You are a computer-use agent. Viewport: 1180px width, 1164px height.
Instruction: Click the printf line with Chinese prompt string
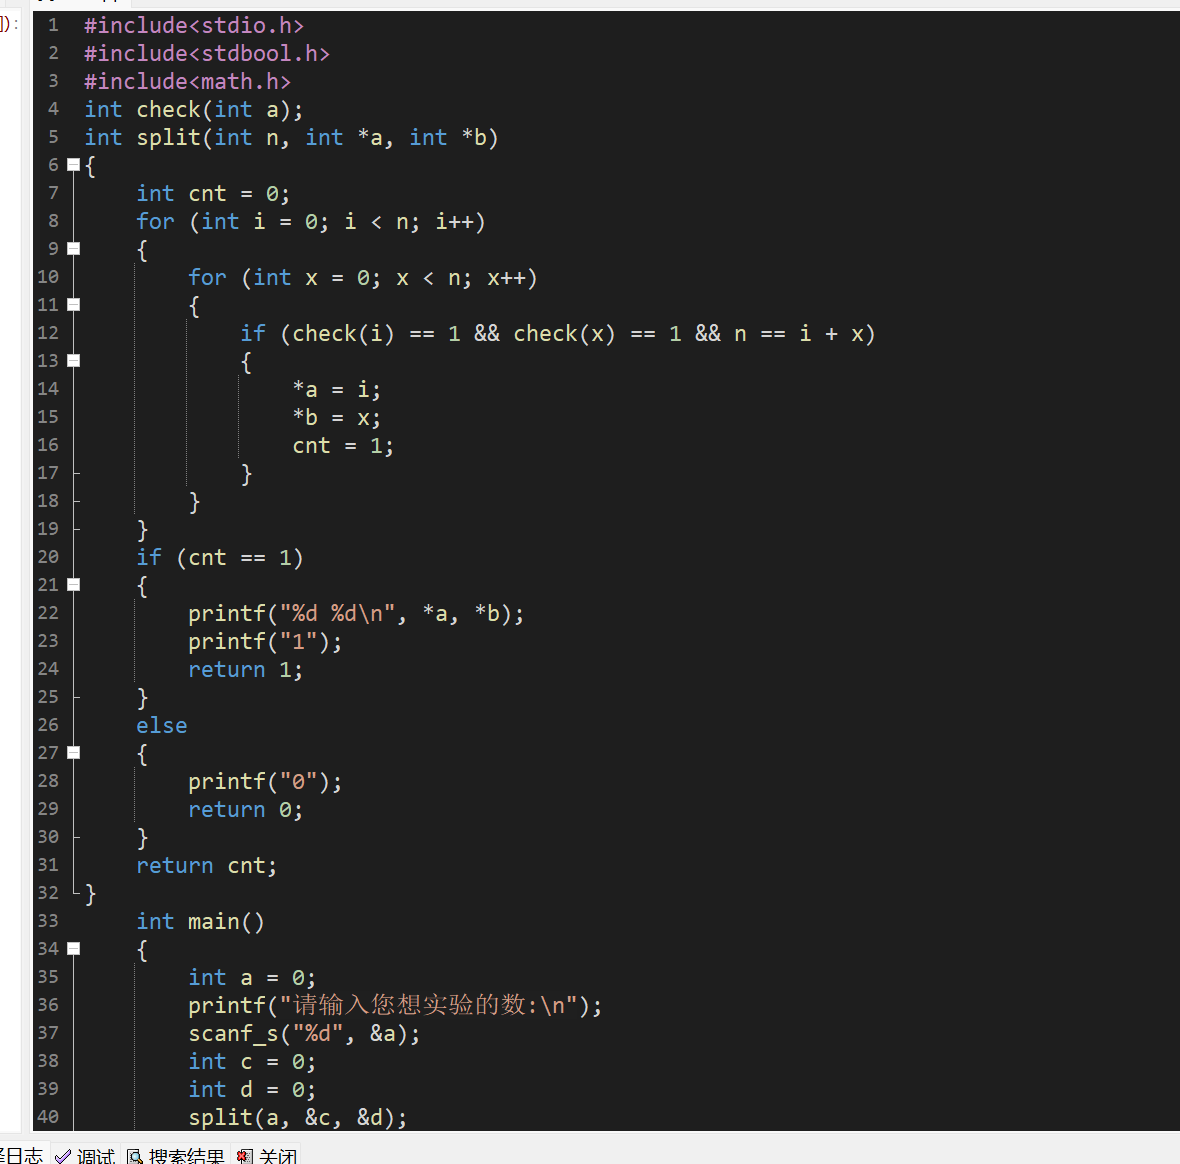395,1005
